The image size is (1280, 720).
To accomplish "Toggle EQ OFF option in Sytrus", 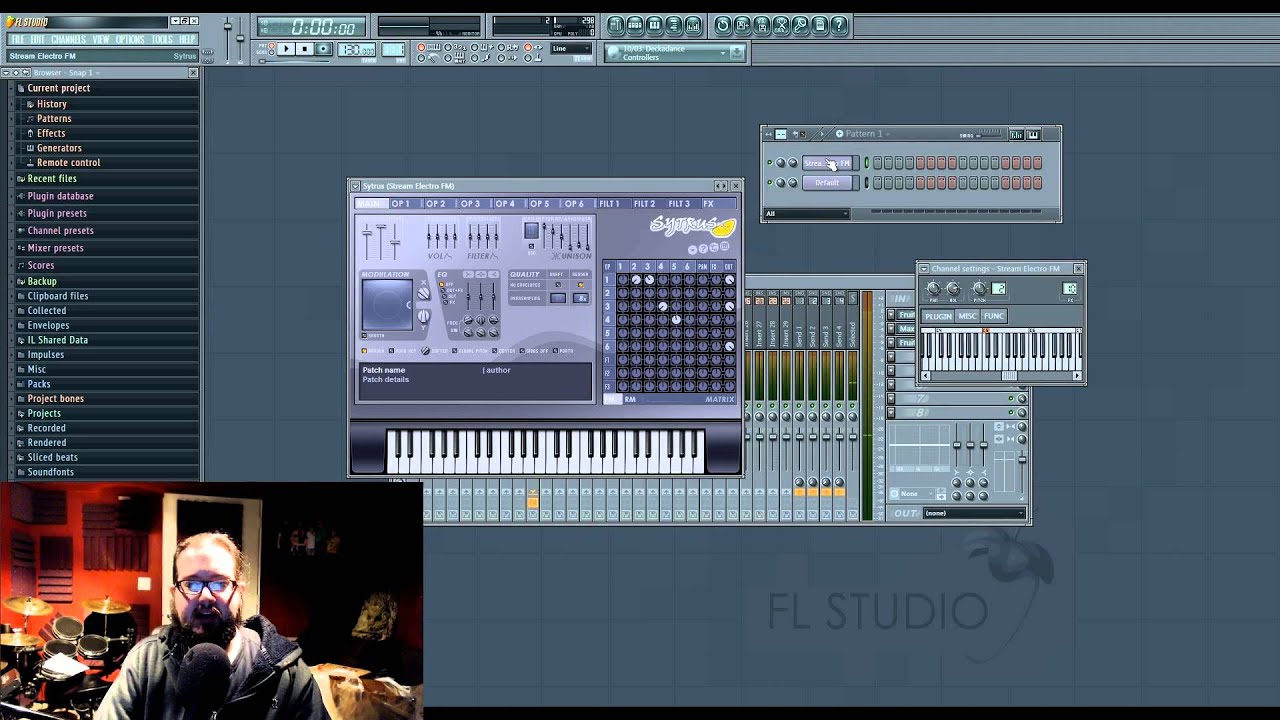I will [442, 284].
